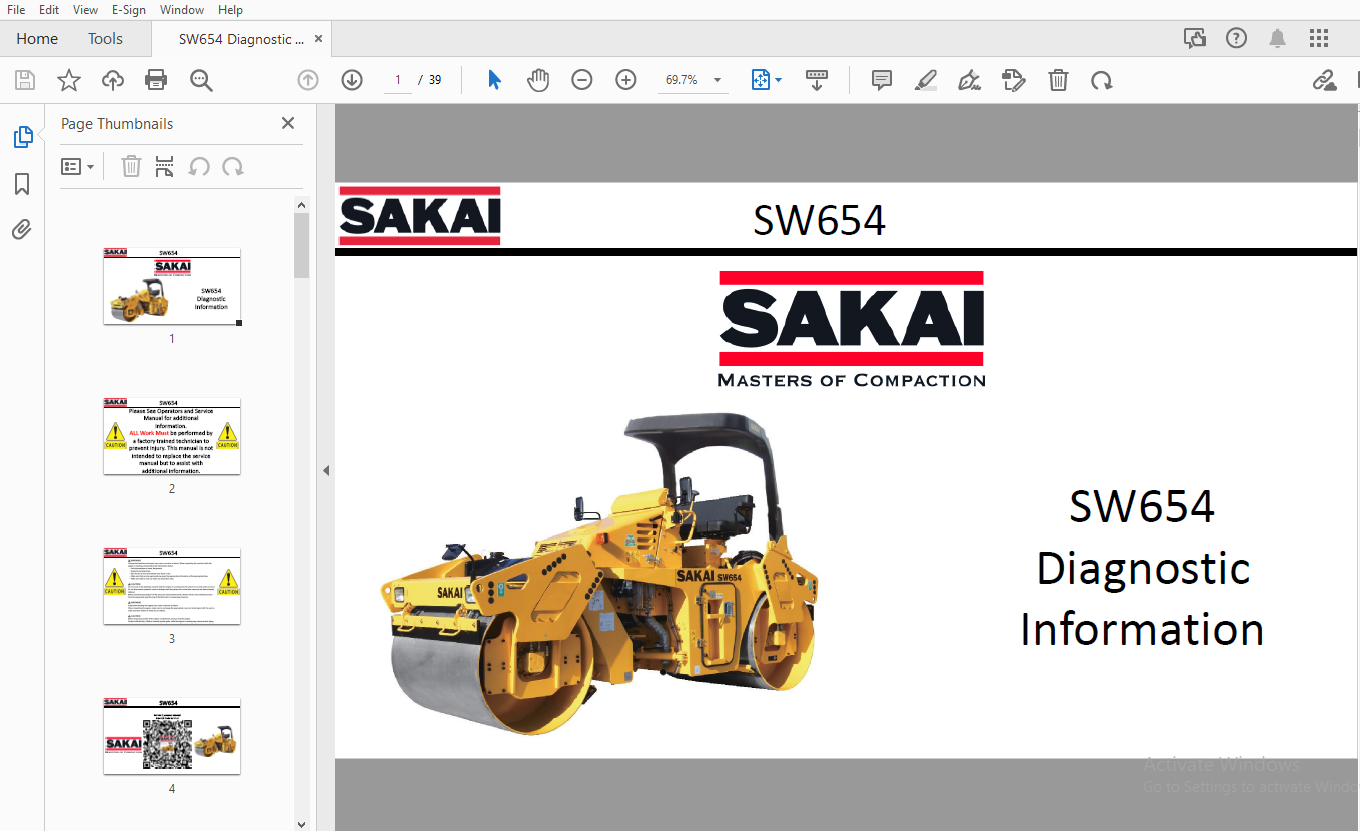Select the highlight text pen tool
Image resolution: width=1360 pixels, height=831 pixels.
pyautogui.click(x=926, y=80)
